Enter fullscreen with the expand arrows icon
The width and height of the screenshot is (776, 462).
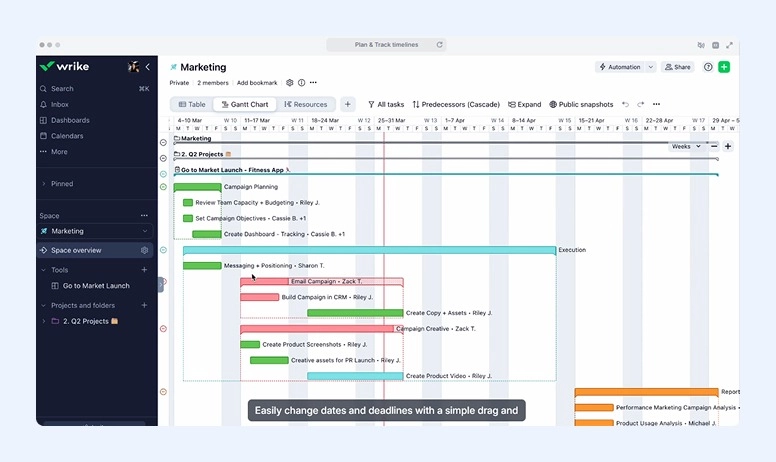click(x=729, y=45)
